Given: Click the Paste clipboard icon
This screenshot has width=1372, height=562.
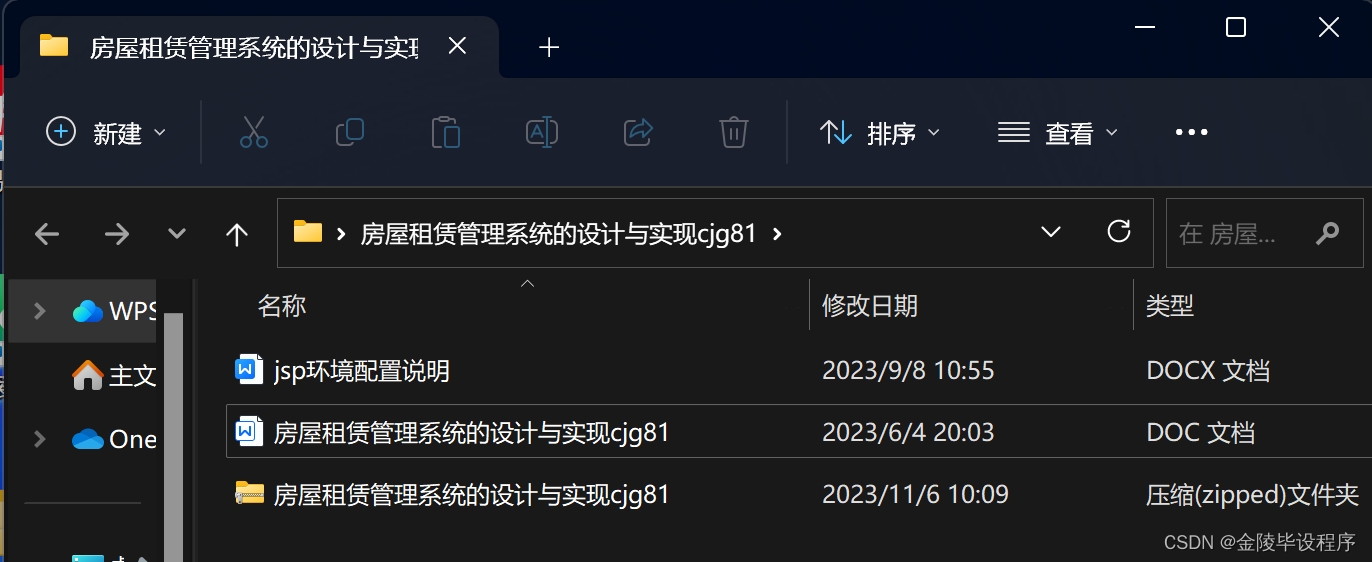Looking at the screenshot, I should [446, 132].
